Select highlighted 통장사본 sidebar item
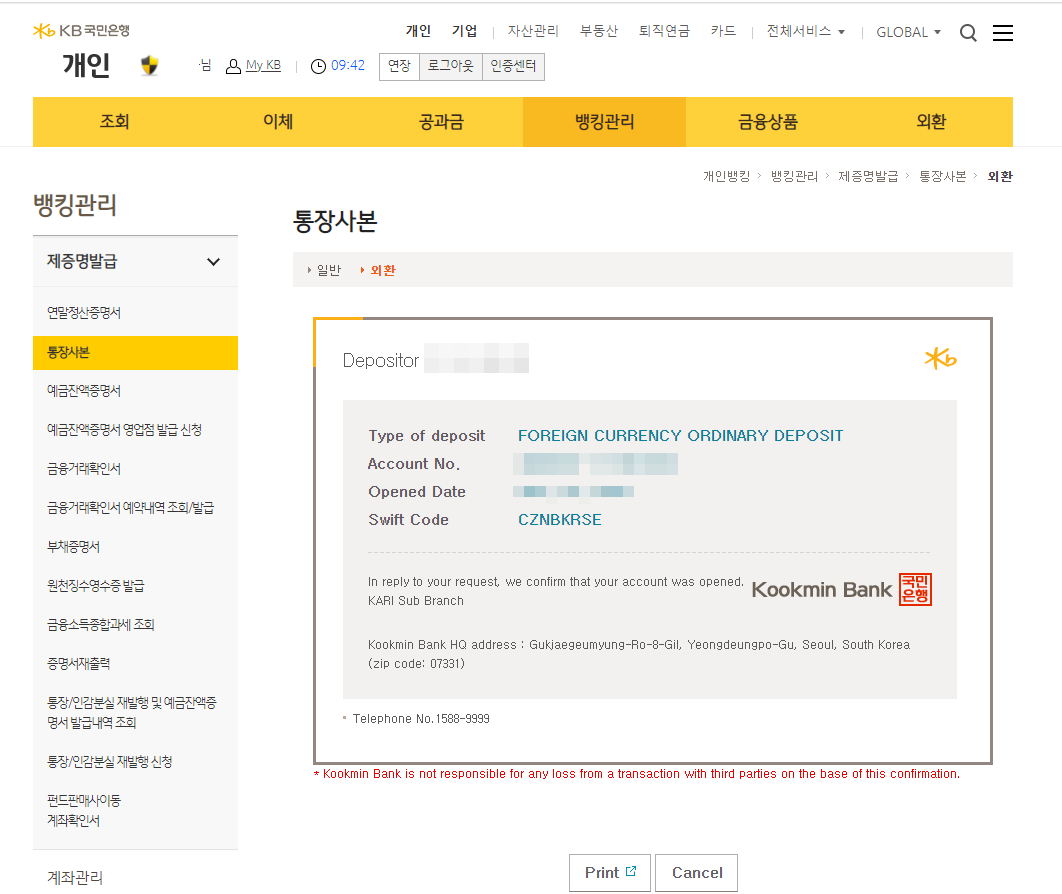The width and height of the screenshot is (1062, 894). pyautogui.click(x=135, y=353)
